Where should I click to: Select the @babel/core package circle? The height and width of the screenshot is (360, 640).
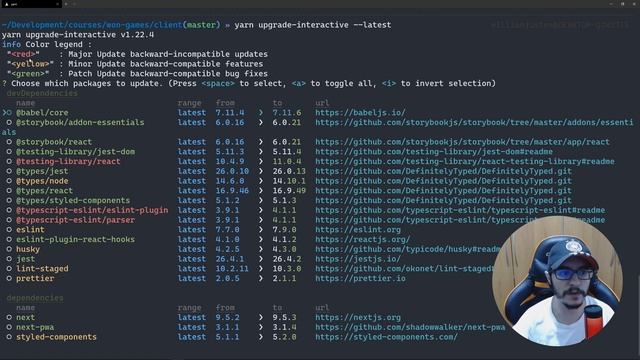point(9,113)
